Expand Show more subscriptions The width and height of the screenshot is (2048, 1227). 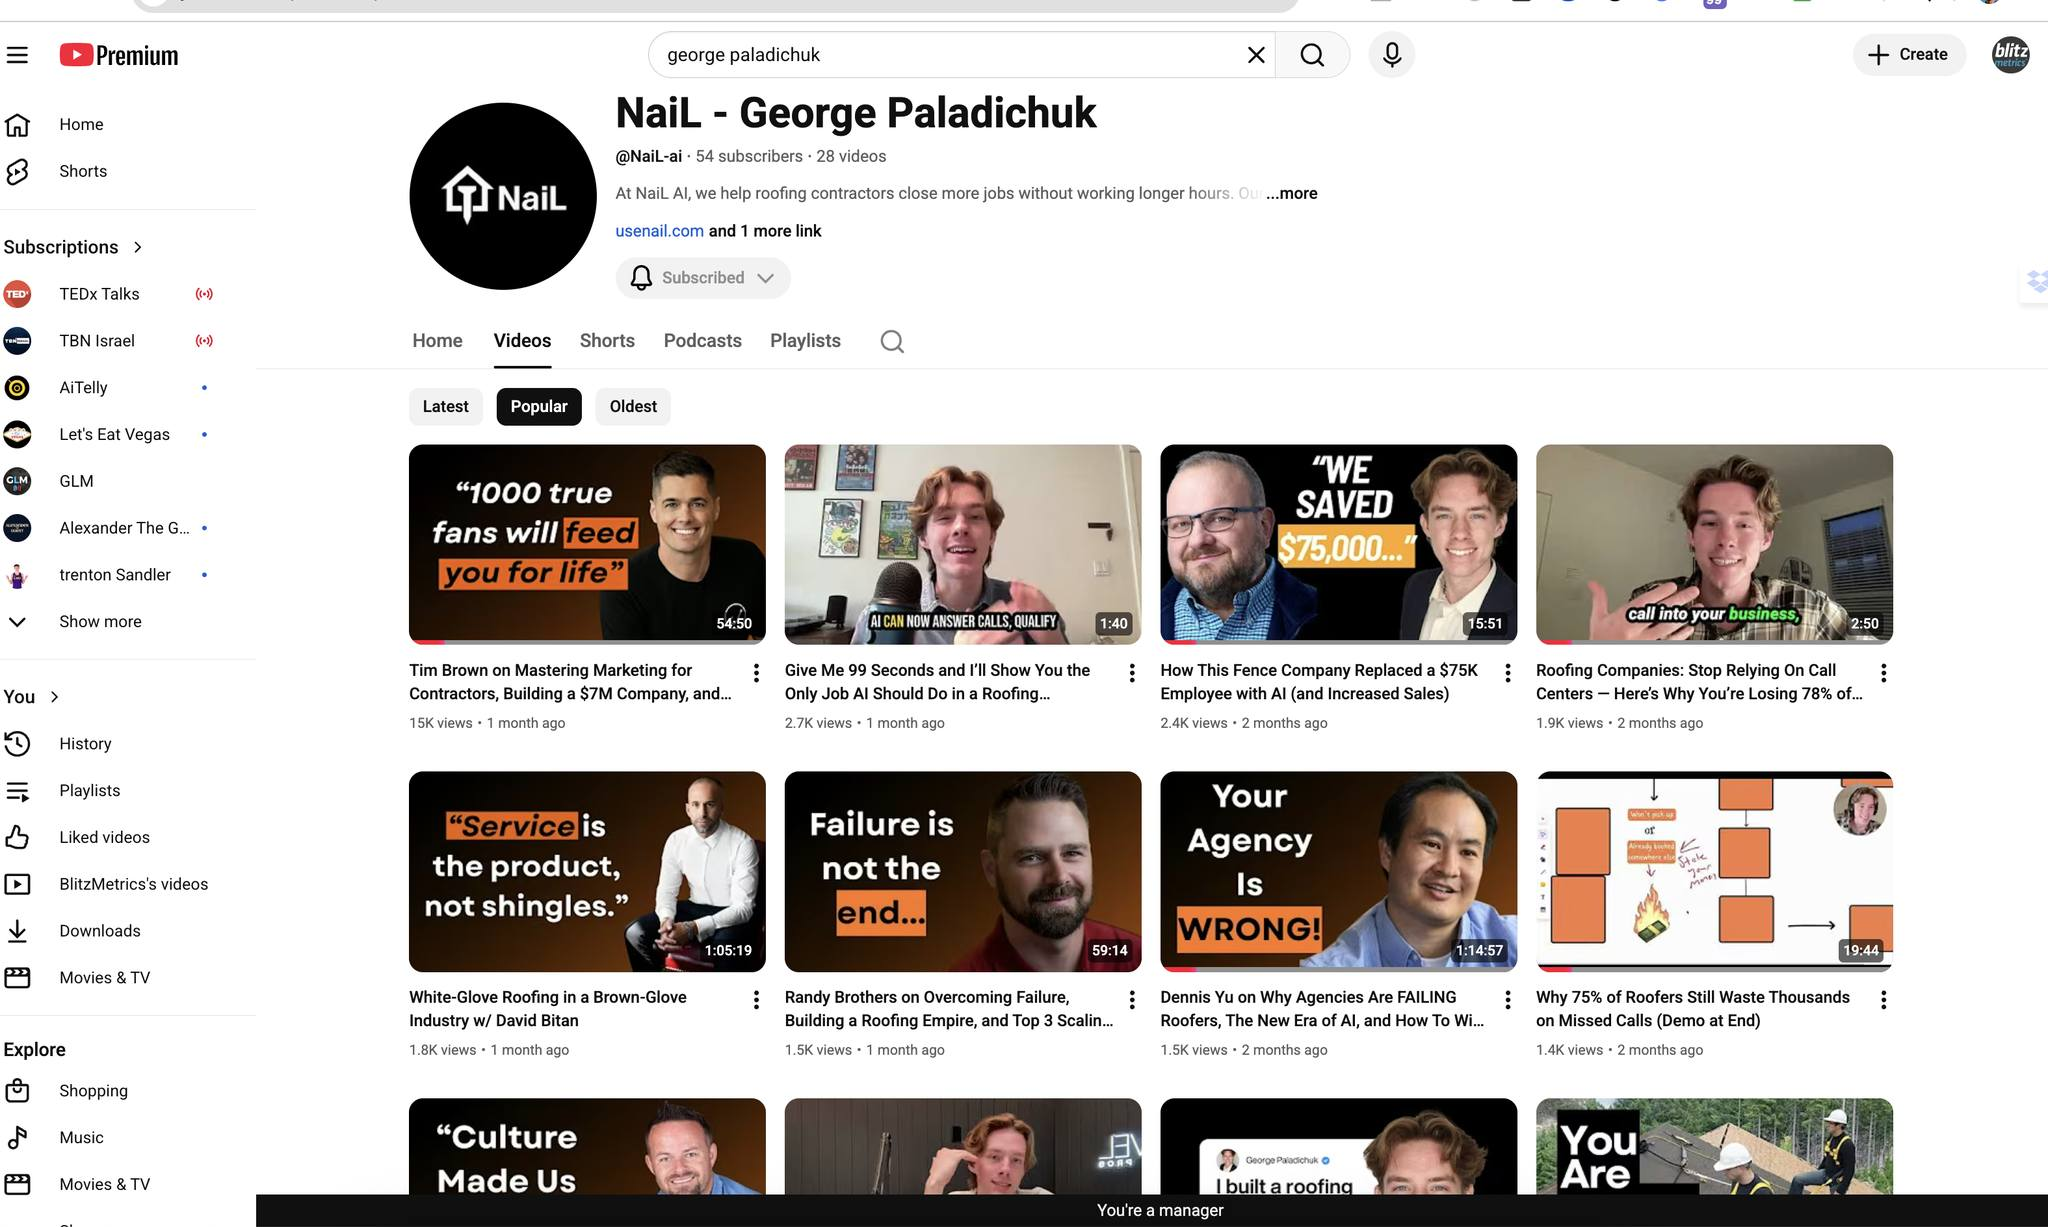[x=100, y=622]
